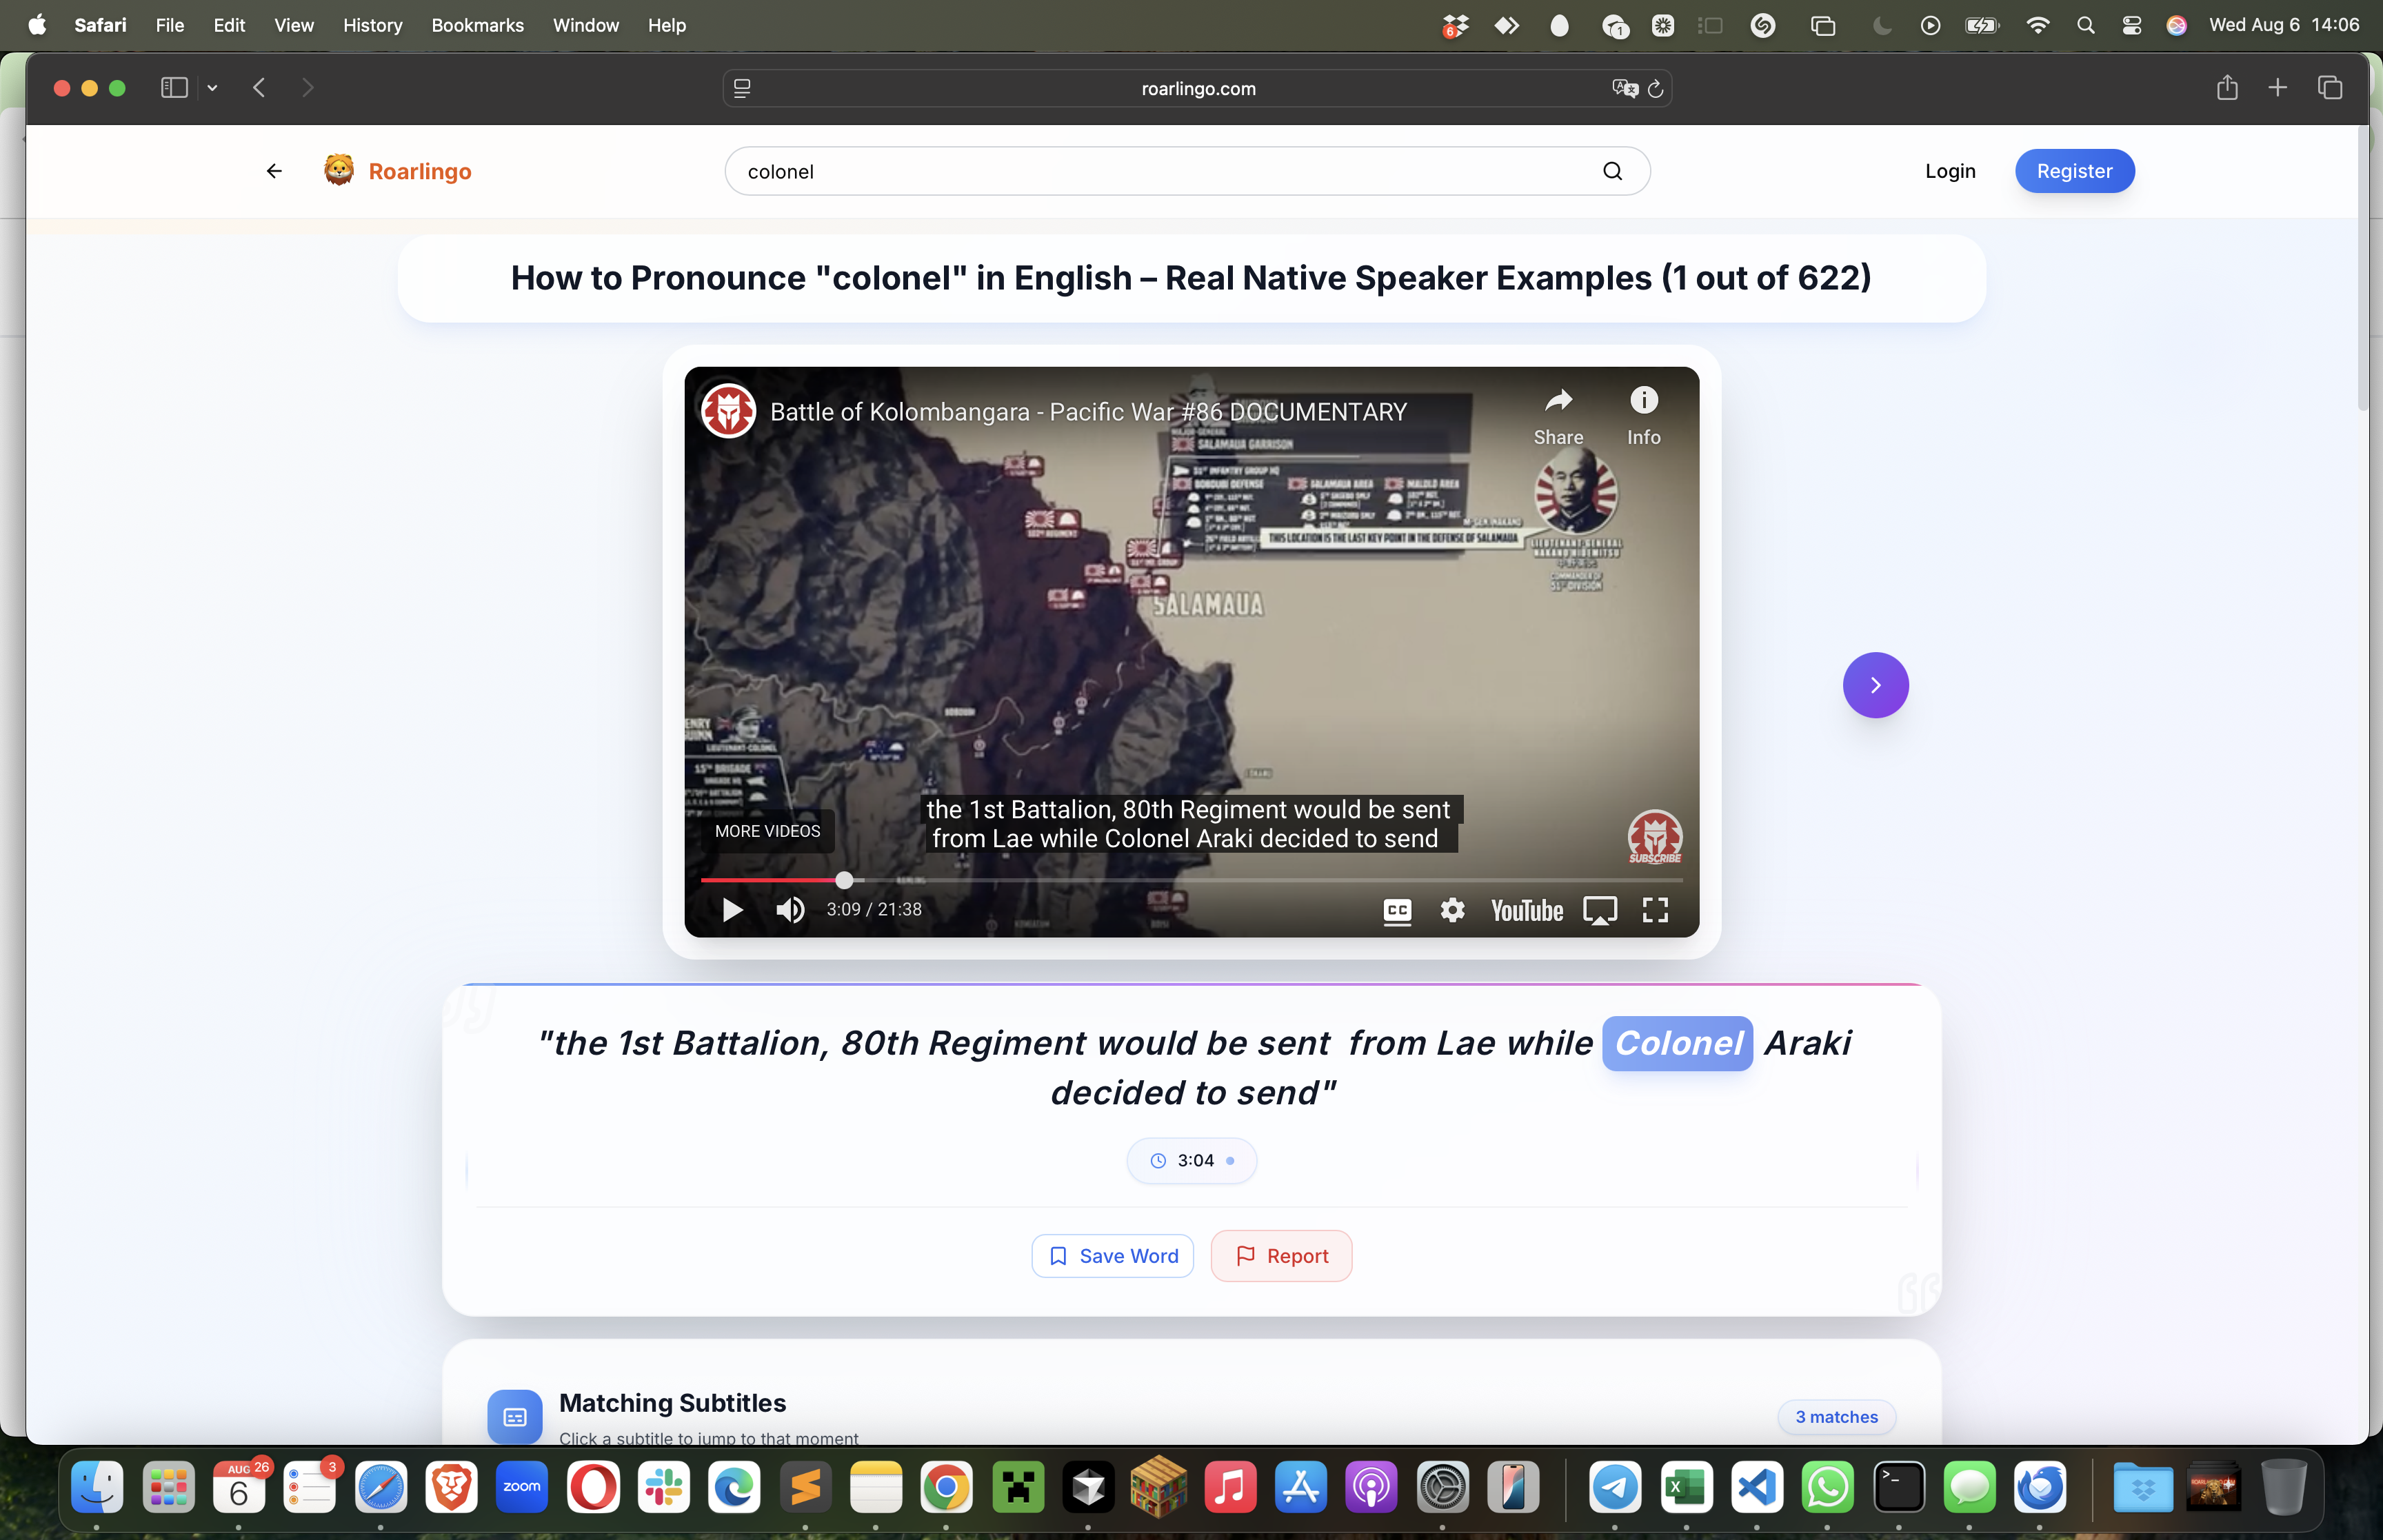This screenshot has width=2383, height=1540.
Task: Click the translate icon in address bar
Action: (1624, 88)
